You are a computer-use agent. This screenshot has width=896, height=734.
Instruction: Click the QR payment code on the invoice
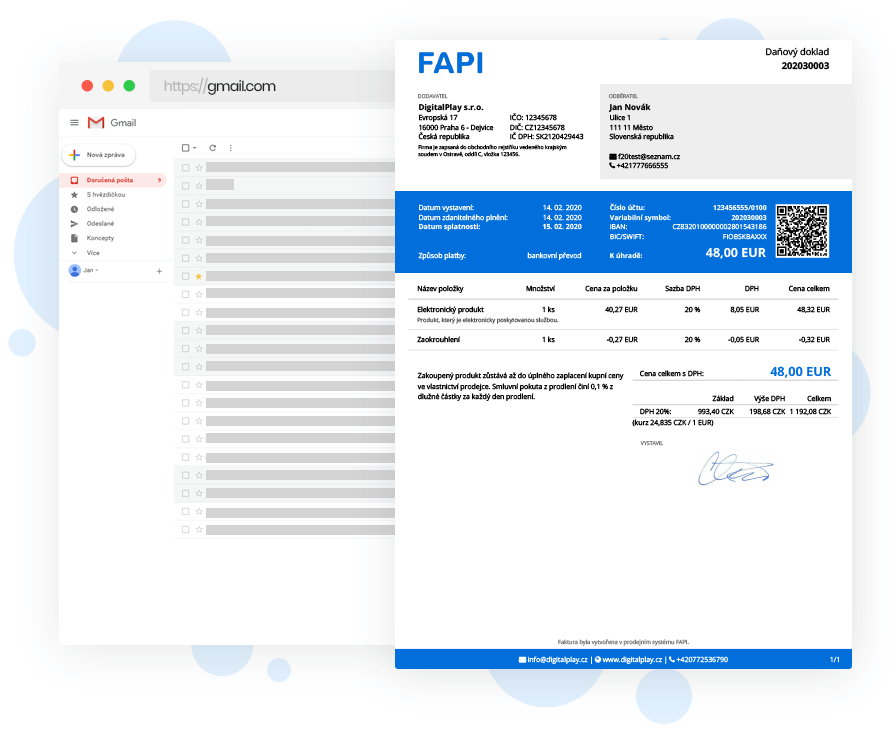pyautogui.click(x=802, y=231)
